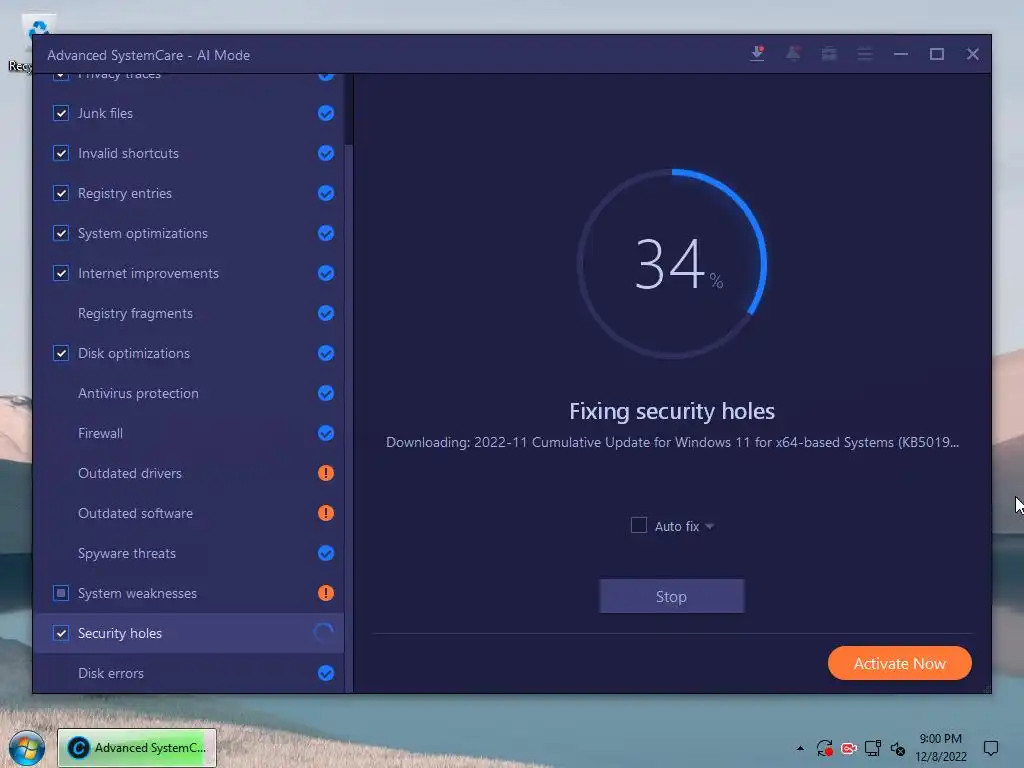The height and width of the screenshot is (768, 1024).
Task: Uncheck the Disk optimizations checkbox
Action: (61, 353)
